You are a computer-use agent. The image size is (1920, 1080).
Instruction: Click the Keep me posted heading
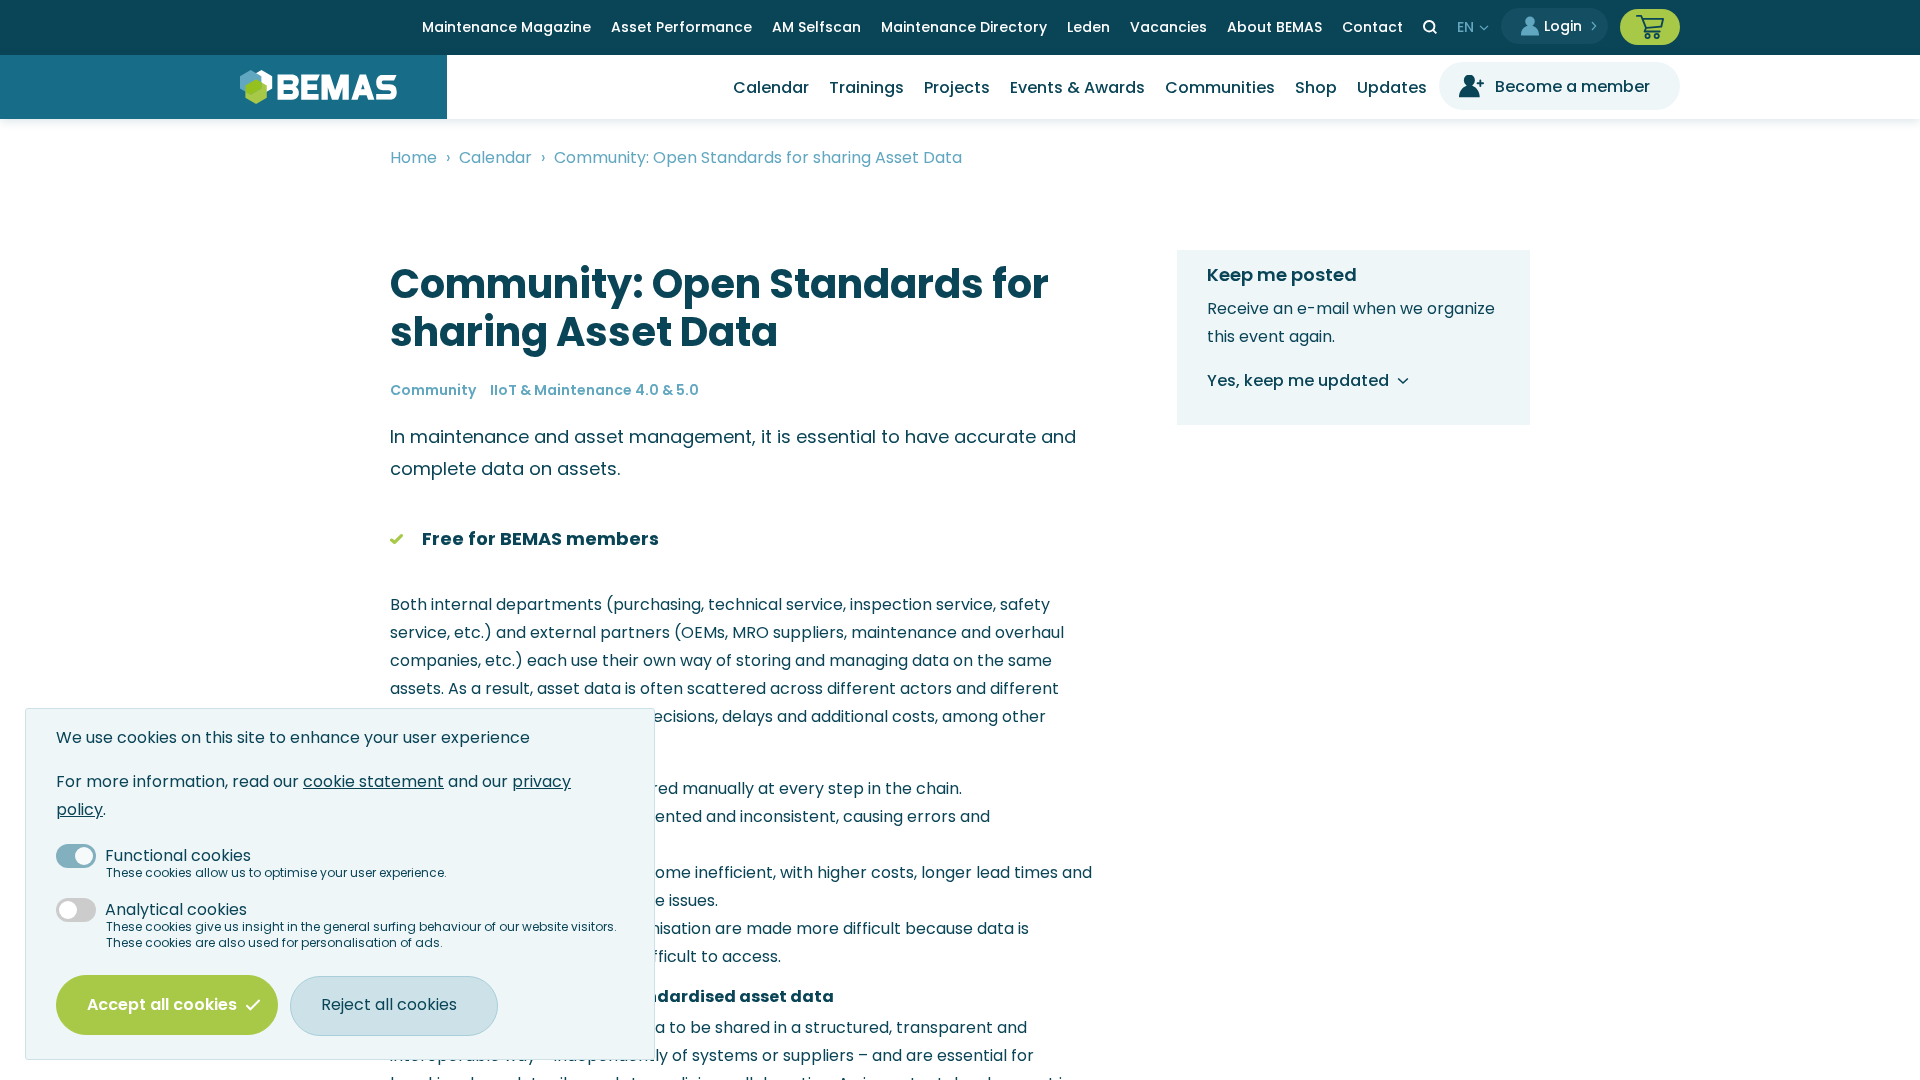point(1282,275)
